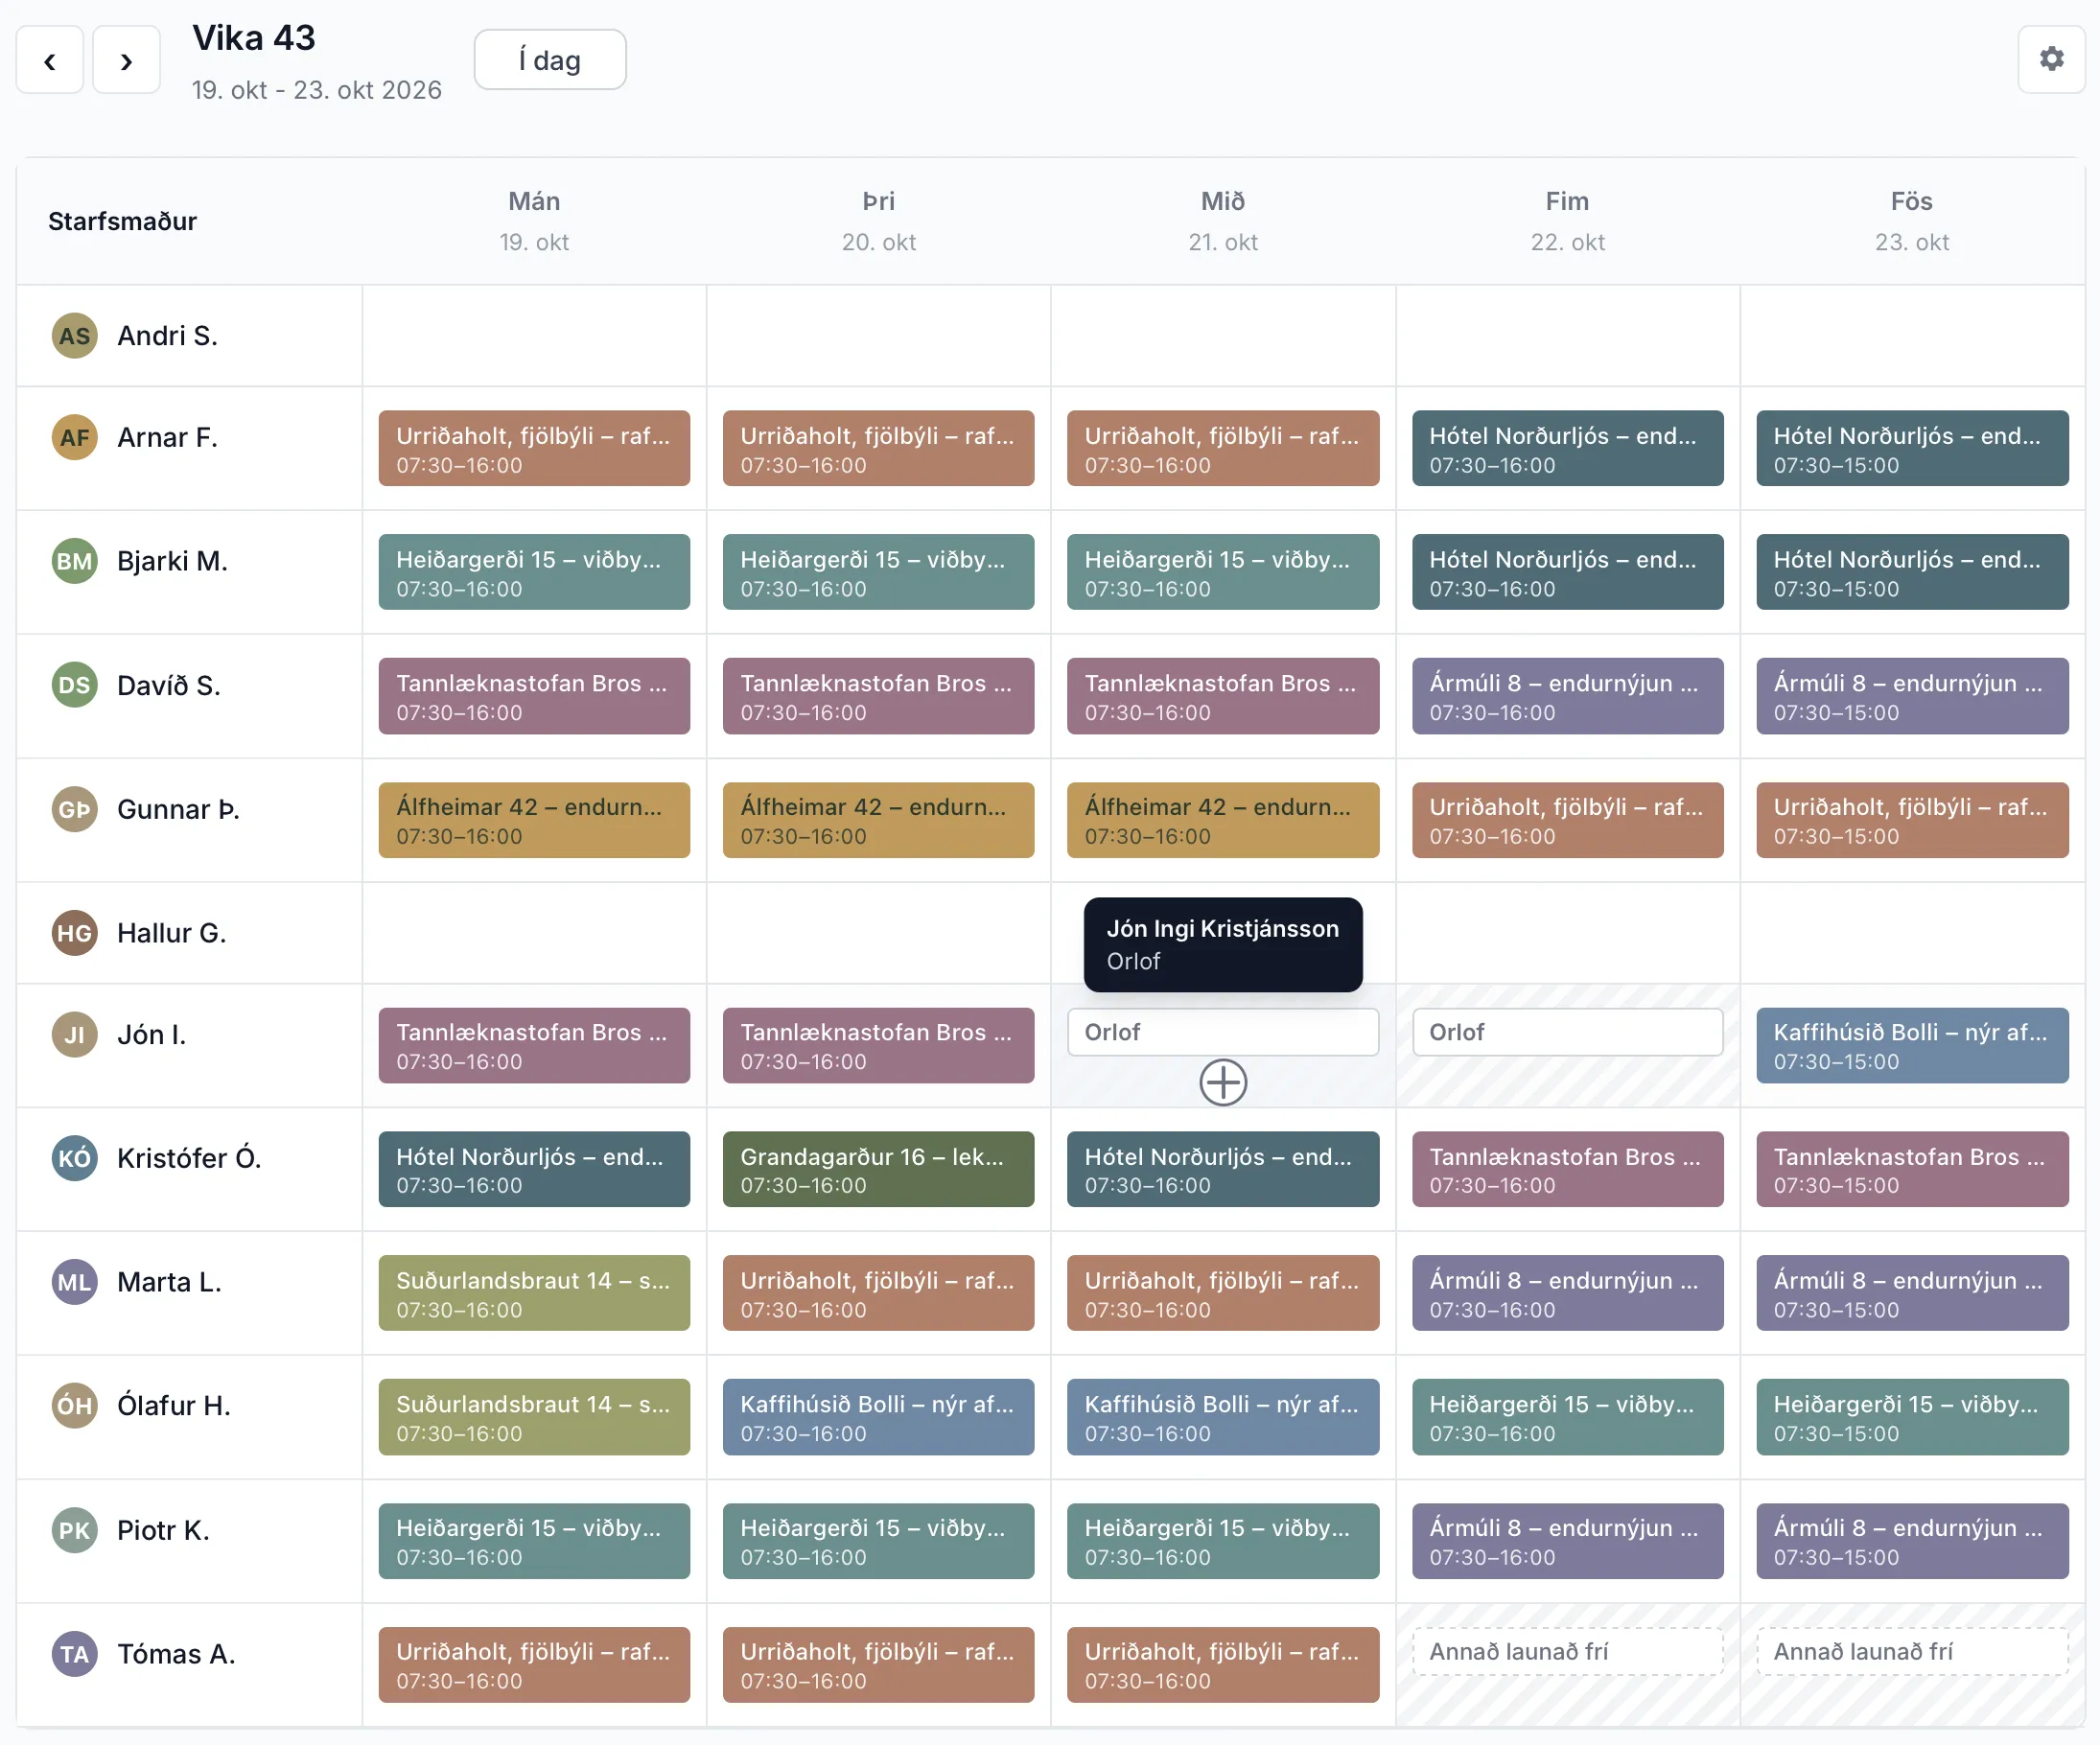Open Ólafur H. Thursday Heiðargerði 15 shift
This screenshot has height=1745, width=2100.
click(1567, 1417)
